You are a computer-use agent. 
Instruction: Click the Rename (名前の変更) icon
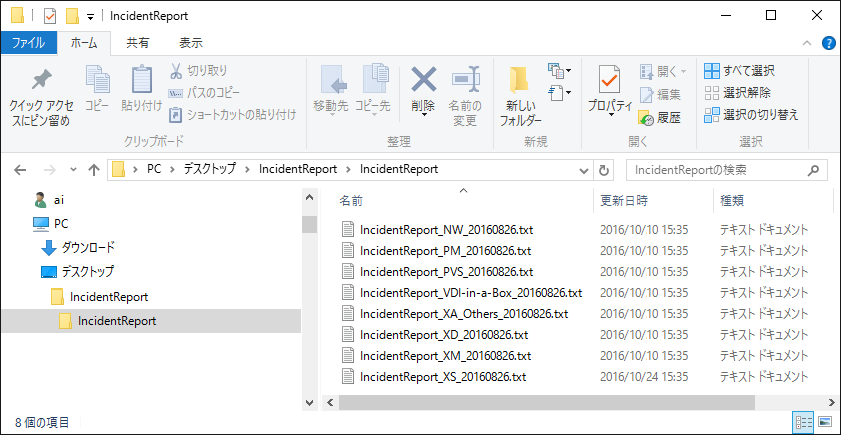(465, 81)
